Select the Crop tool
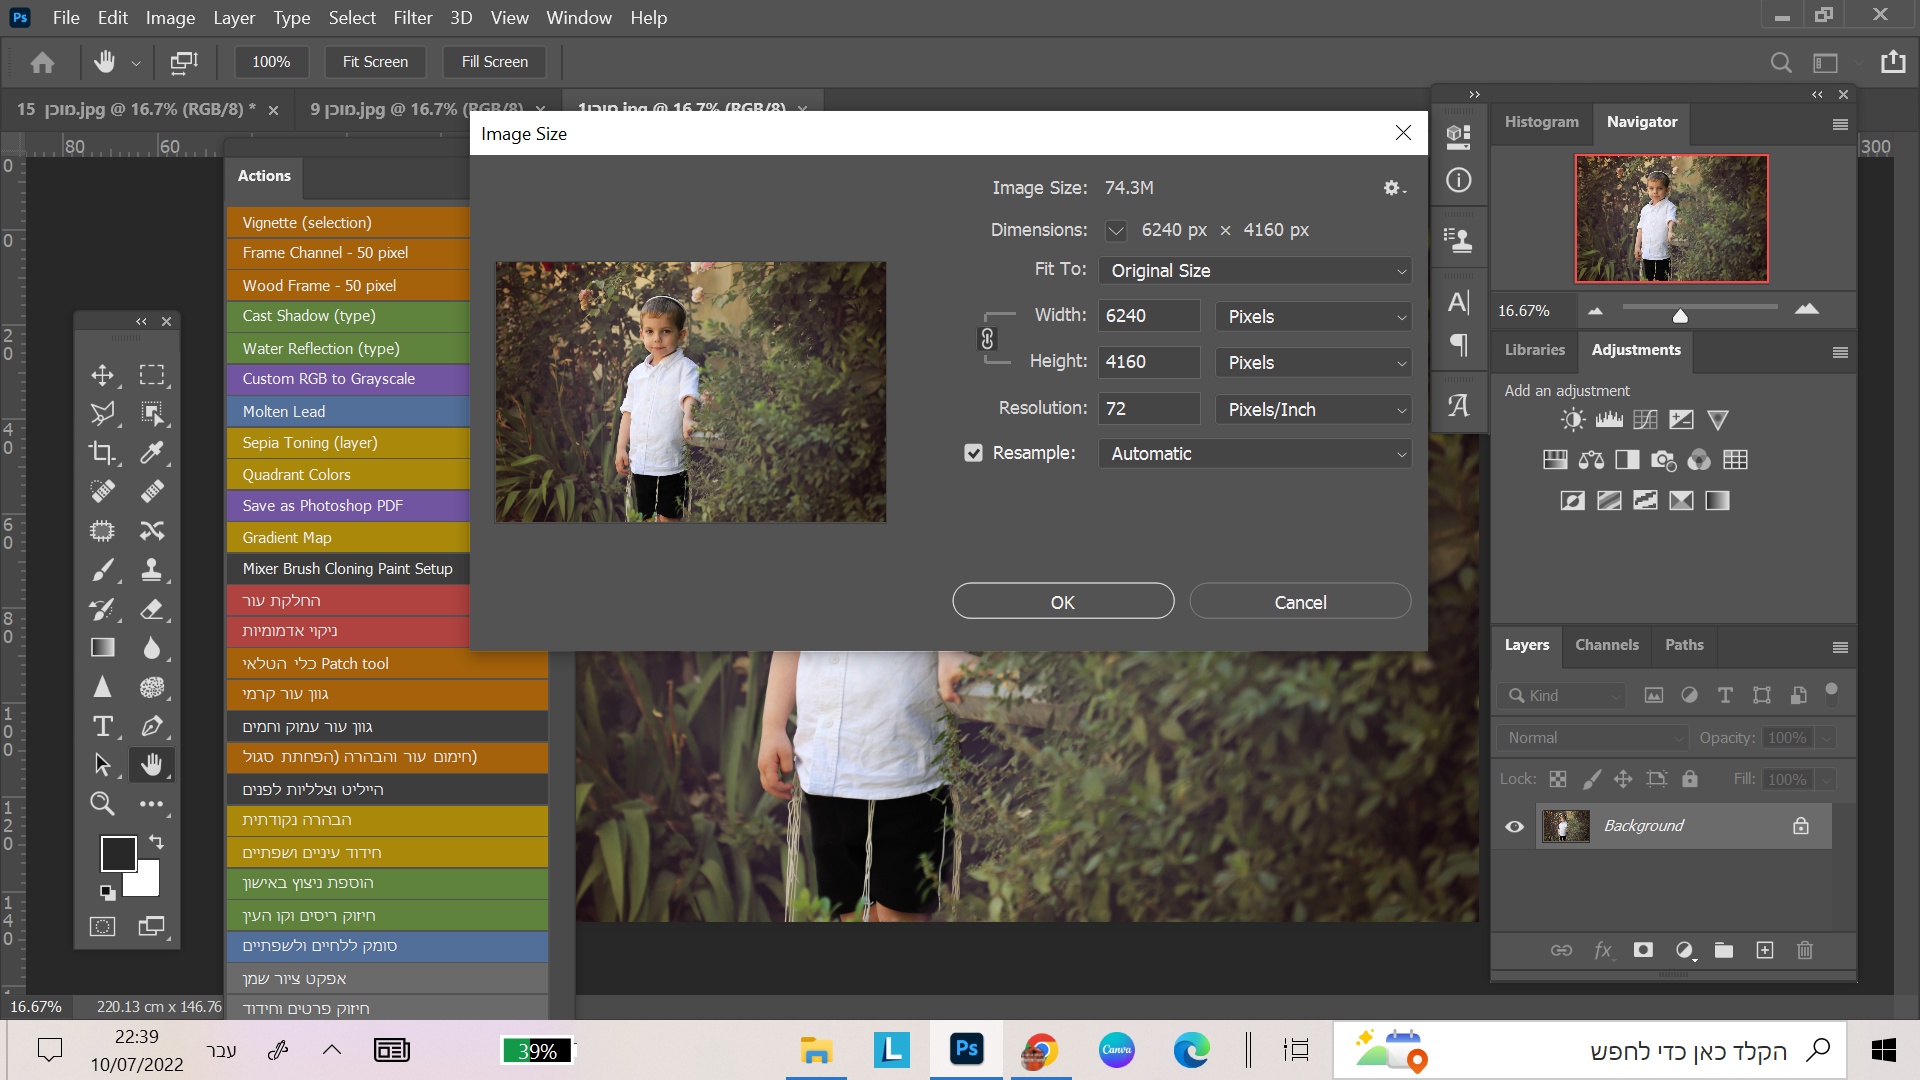This screenshot has height=1080, width=1920. 102,452
